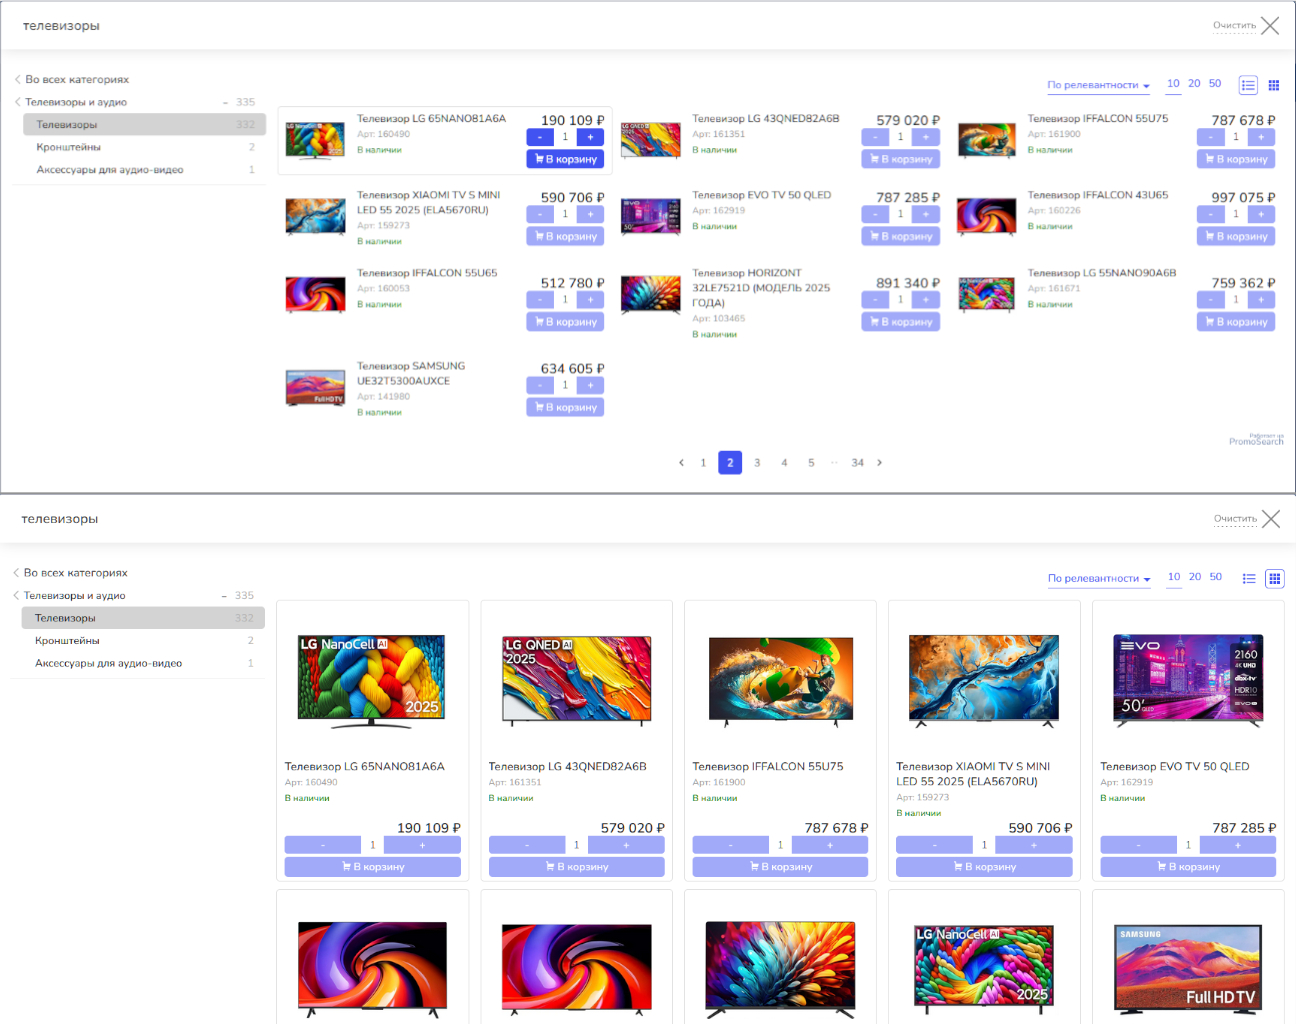Screen dimensions: 1296x1024
Task: Click 'Очистить' in the lower search panel
Action: 1235,519
